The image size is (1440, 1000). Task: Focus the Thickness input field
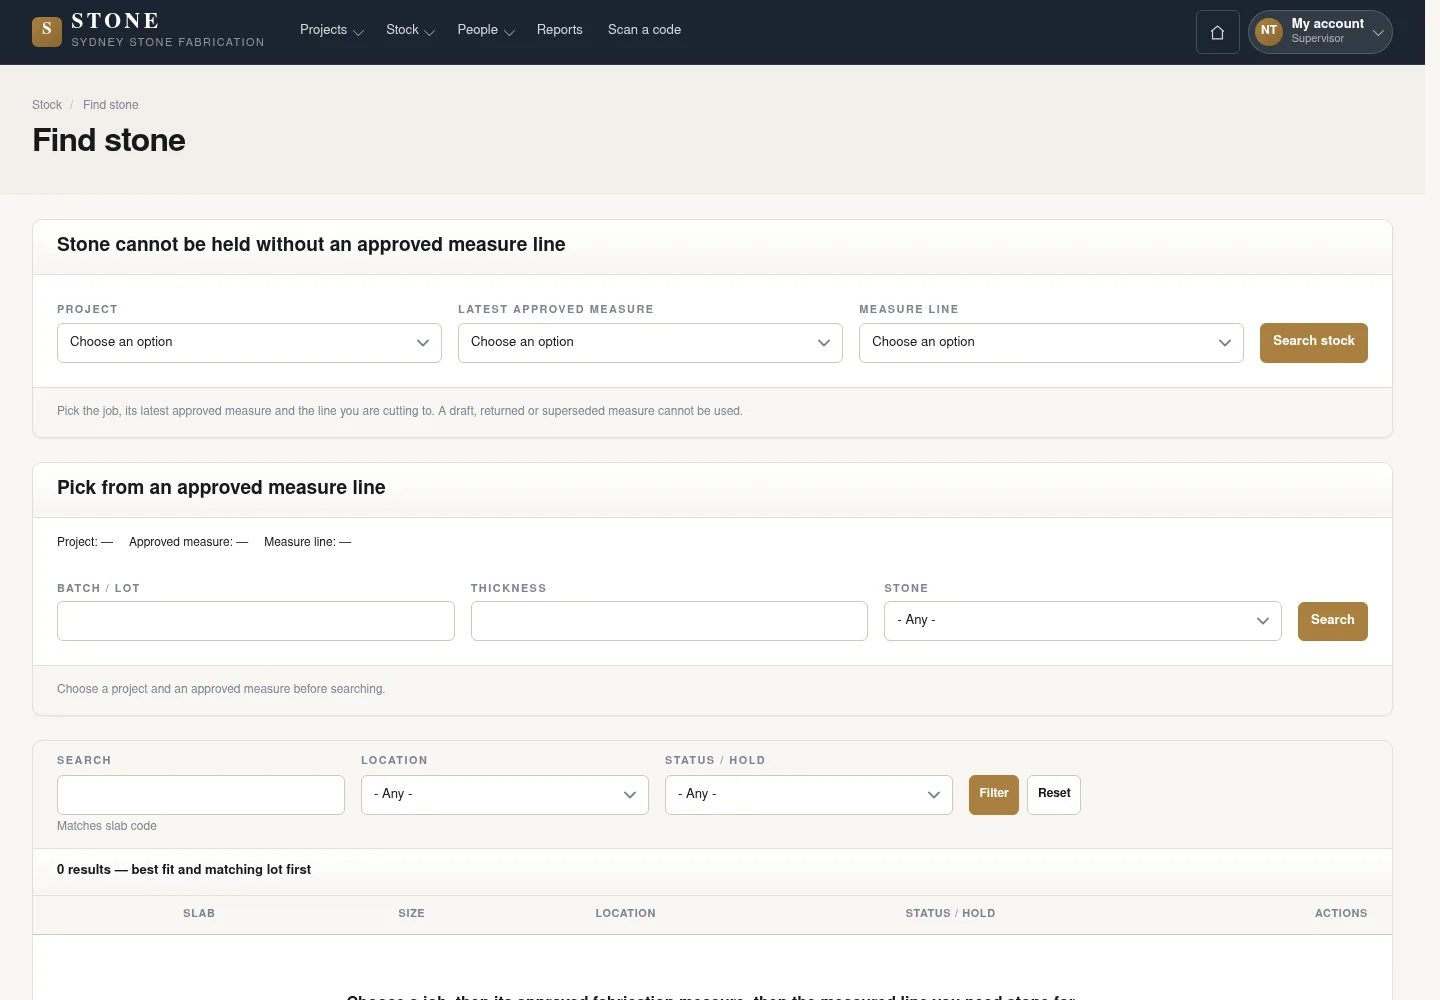[x=669, y=621]
